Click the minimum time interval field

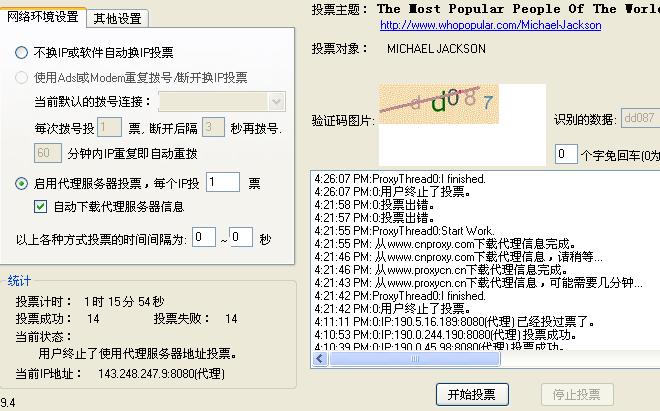(204, 238)
